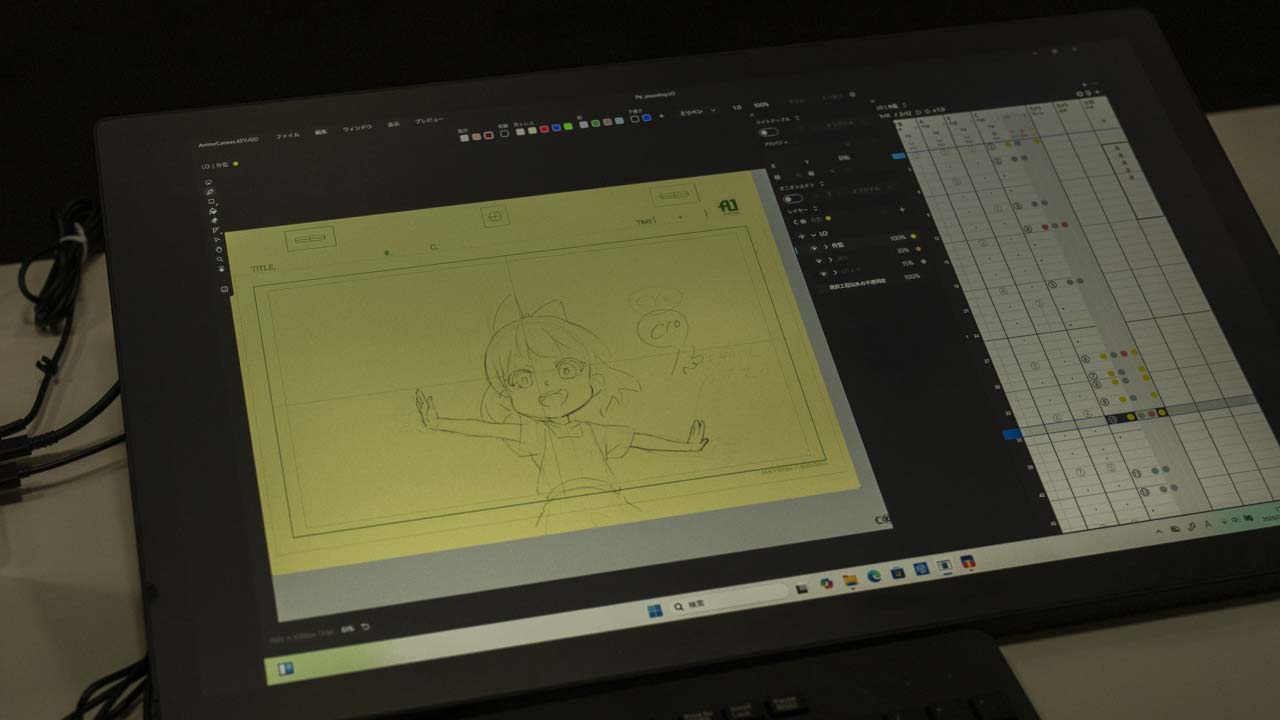This screenshot has width=1280, height=720.
Task: Choose the paint bucket fill tool
Action: point(213,211)
